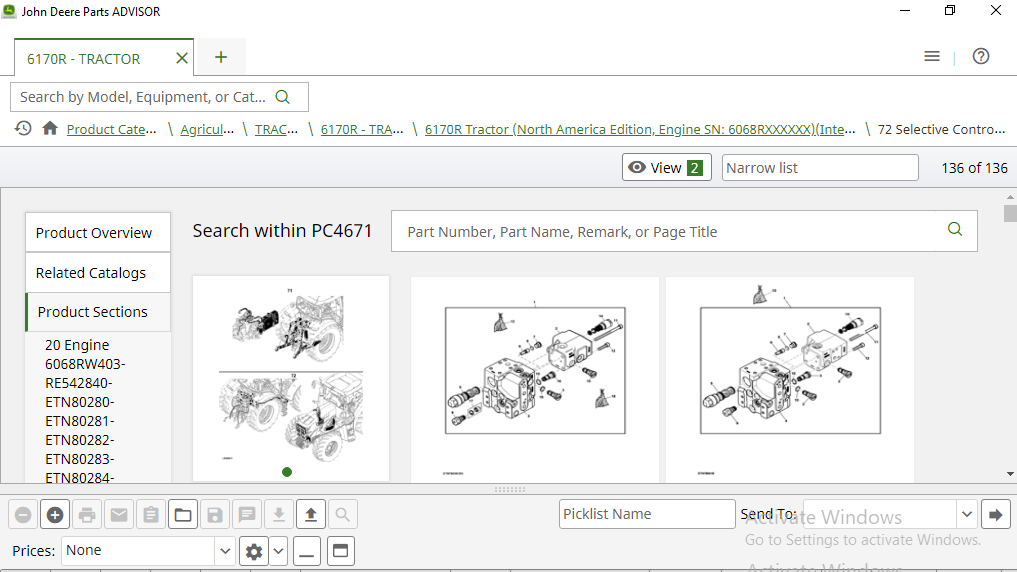Focus the Picklist Name field
Screen dimensions: 1017x572
(x=647, y=514)
